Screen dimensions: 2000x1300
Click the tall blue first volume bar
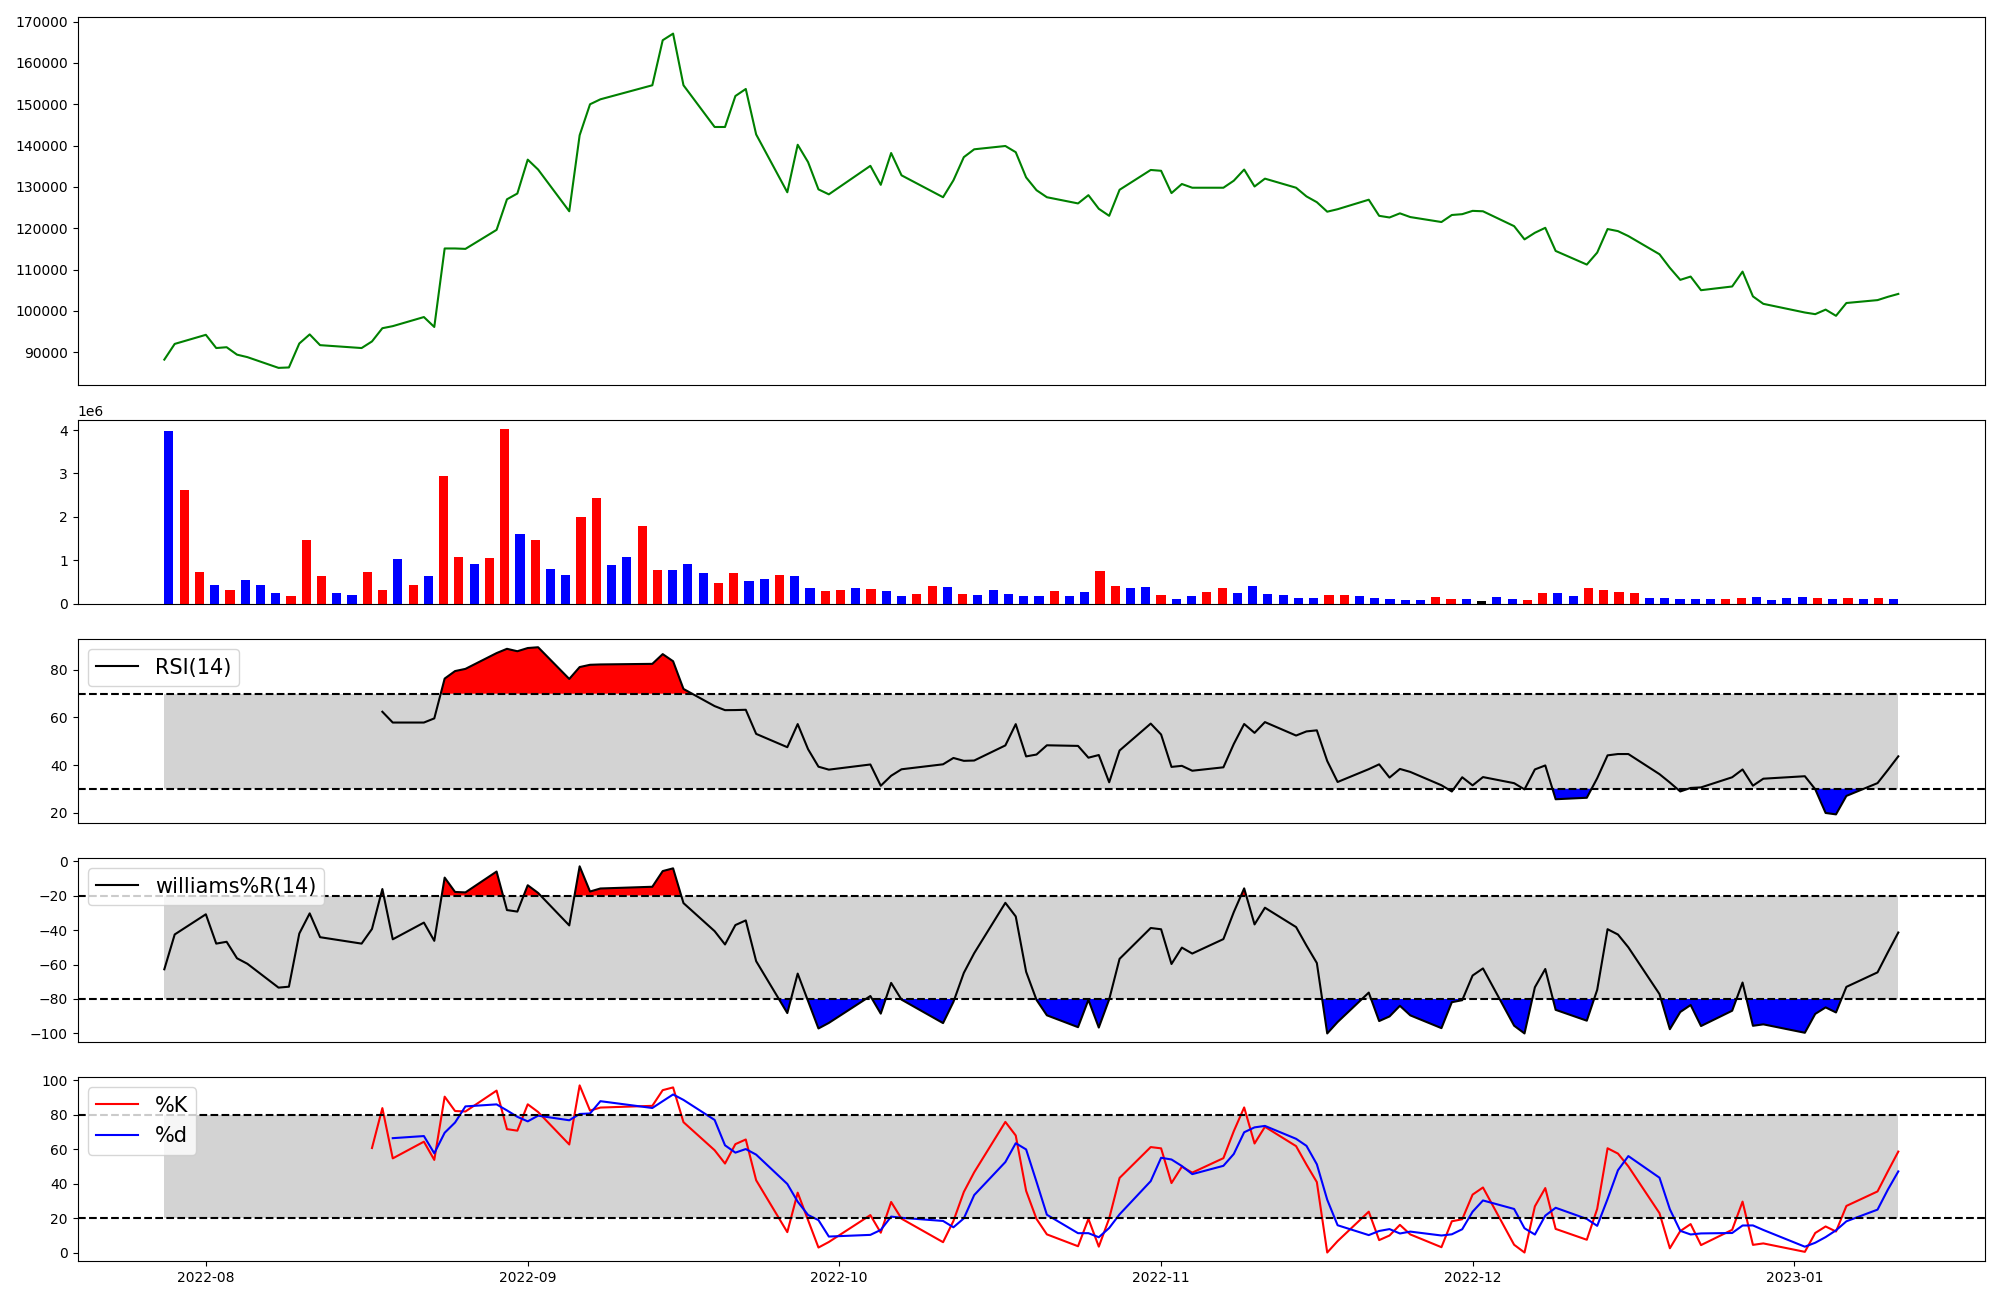coord(168,517)
